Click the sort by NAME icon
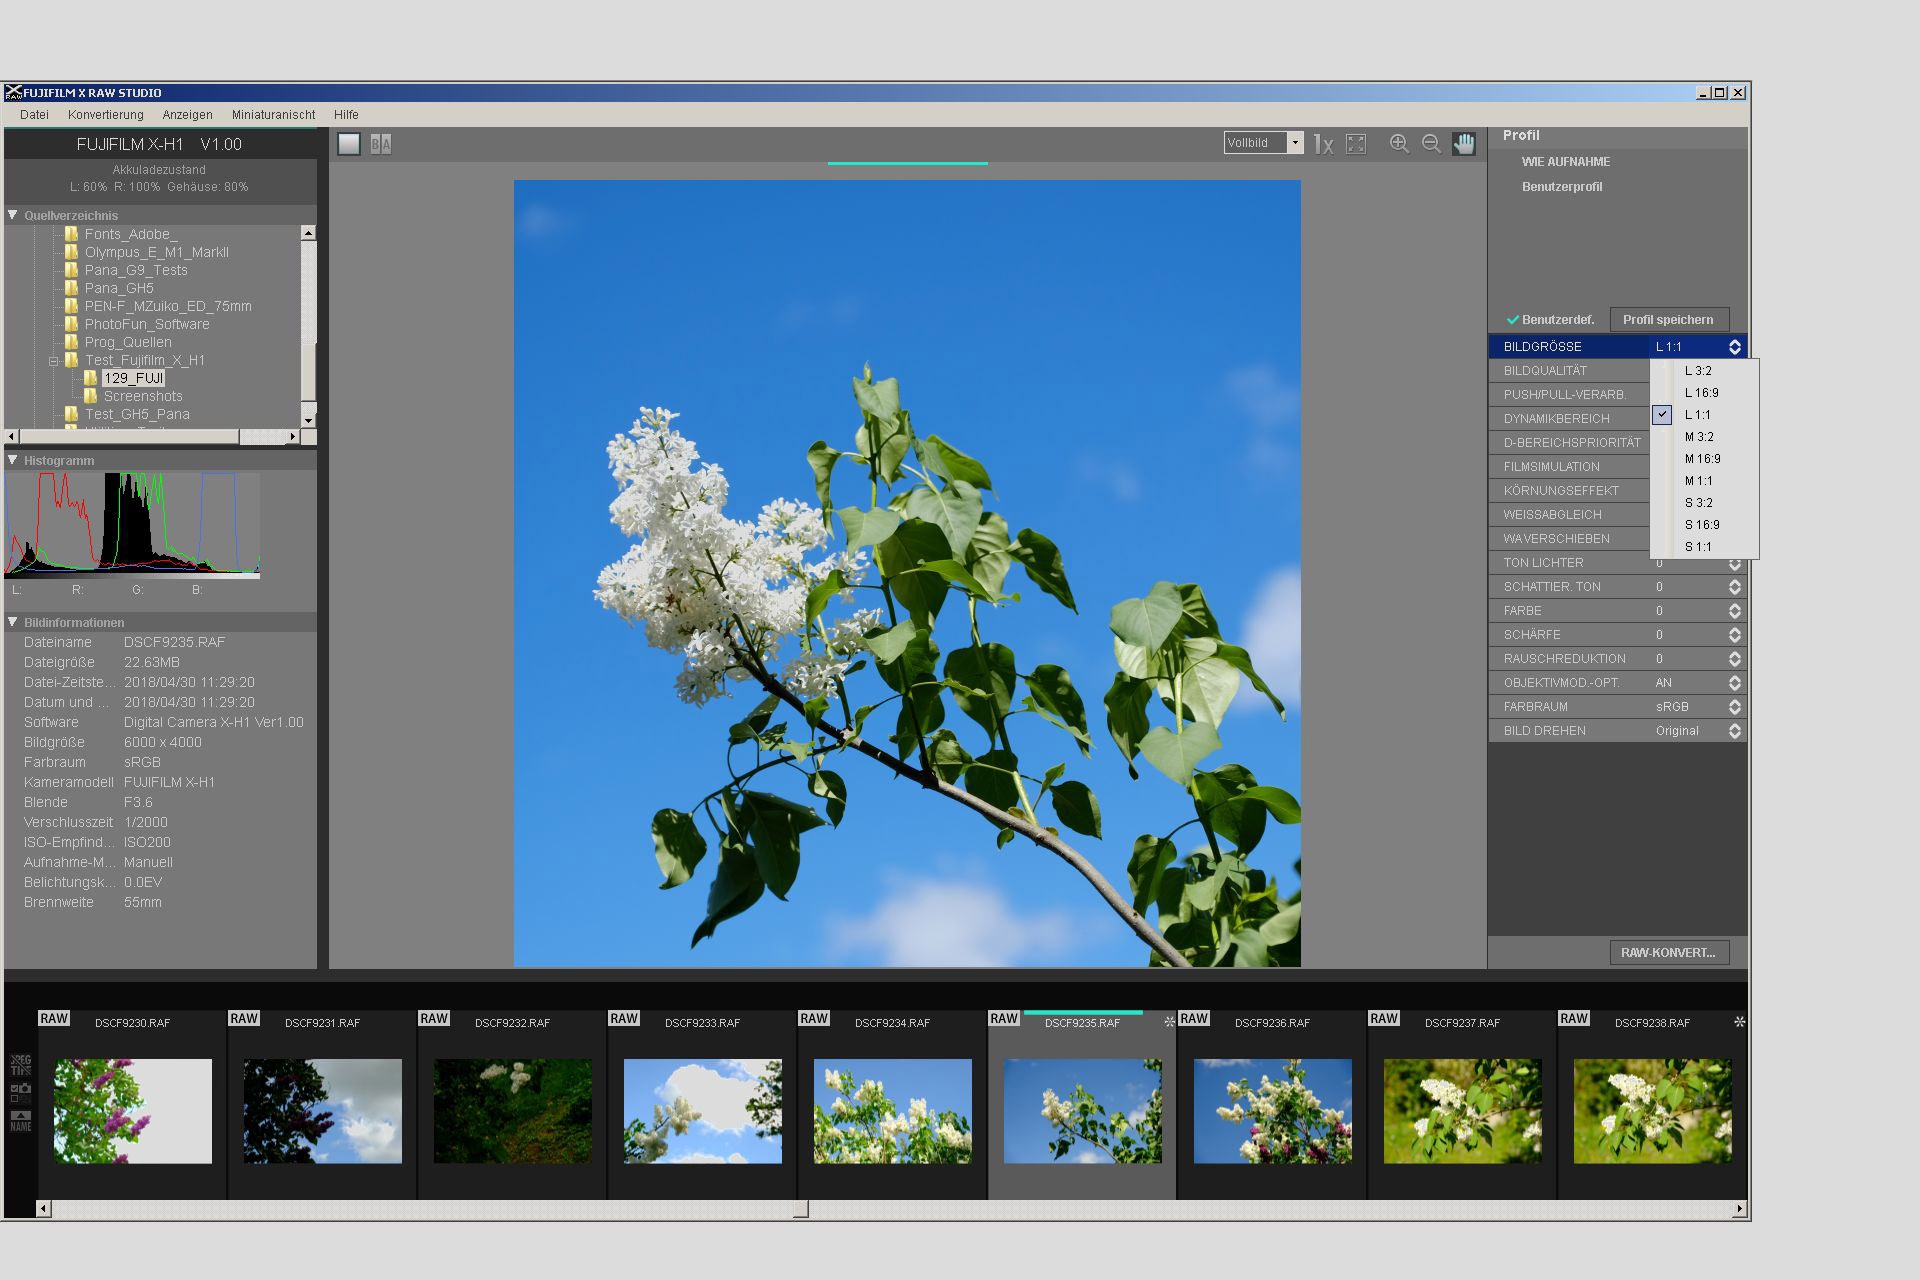Image resolution: width=1920 pixels, height=1280 pixels. click(x=20, y=1121)
